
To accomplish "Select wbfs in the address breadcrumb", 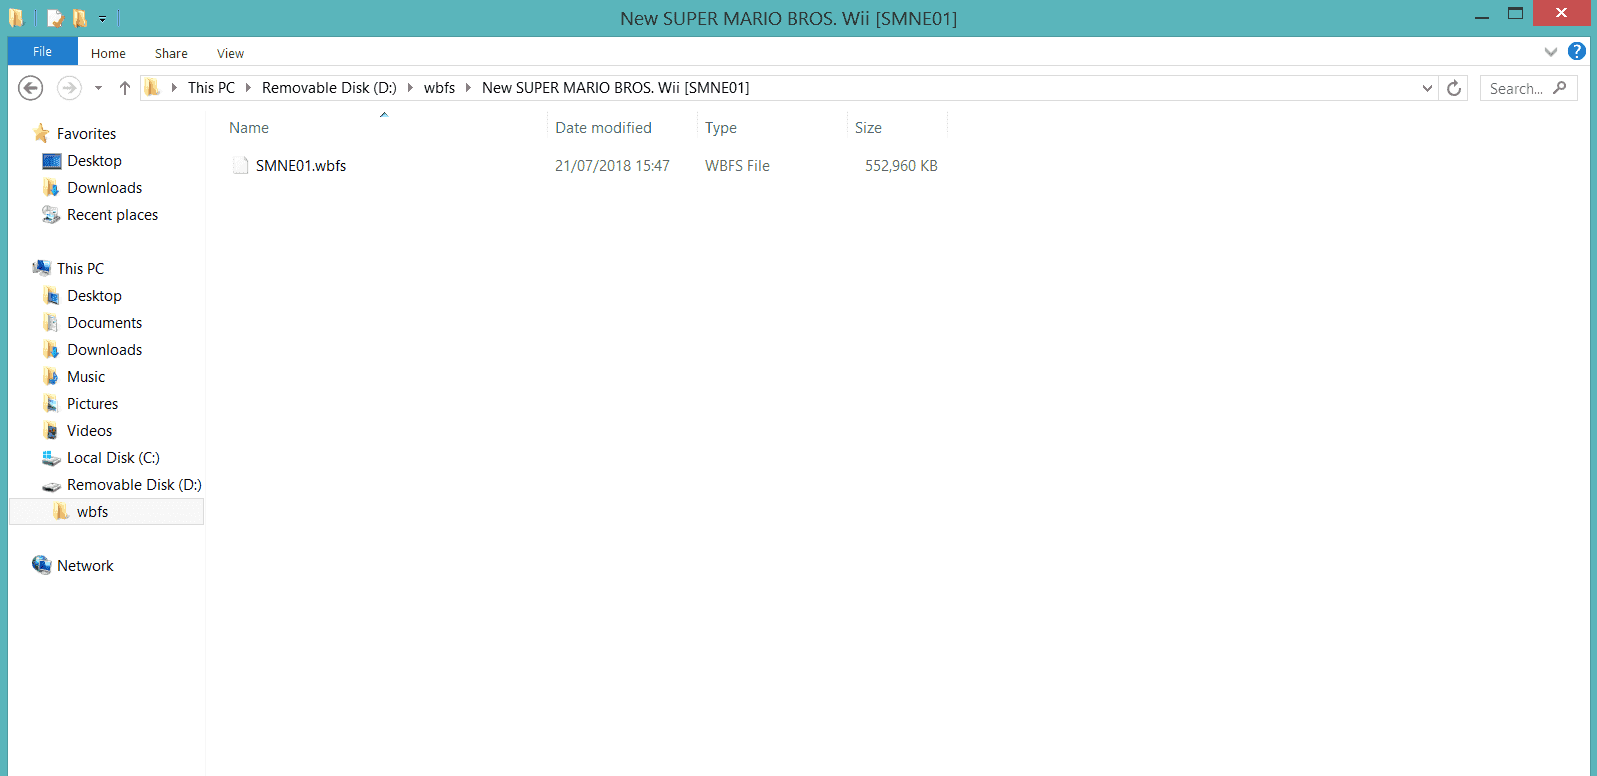I will tap(439, 88).
